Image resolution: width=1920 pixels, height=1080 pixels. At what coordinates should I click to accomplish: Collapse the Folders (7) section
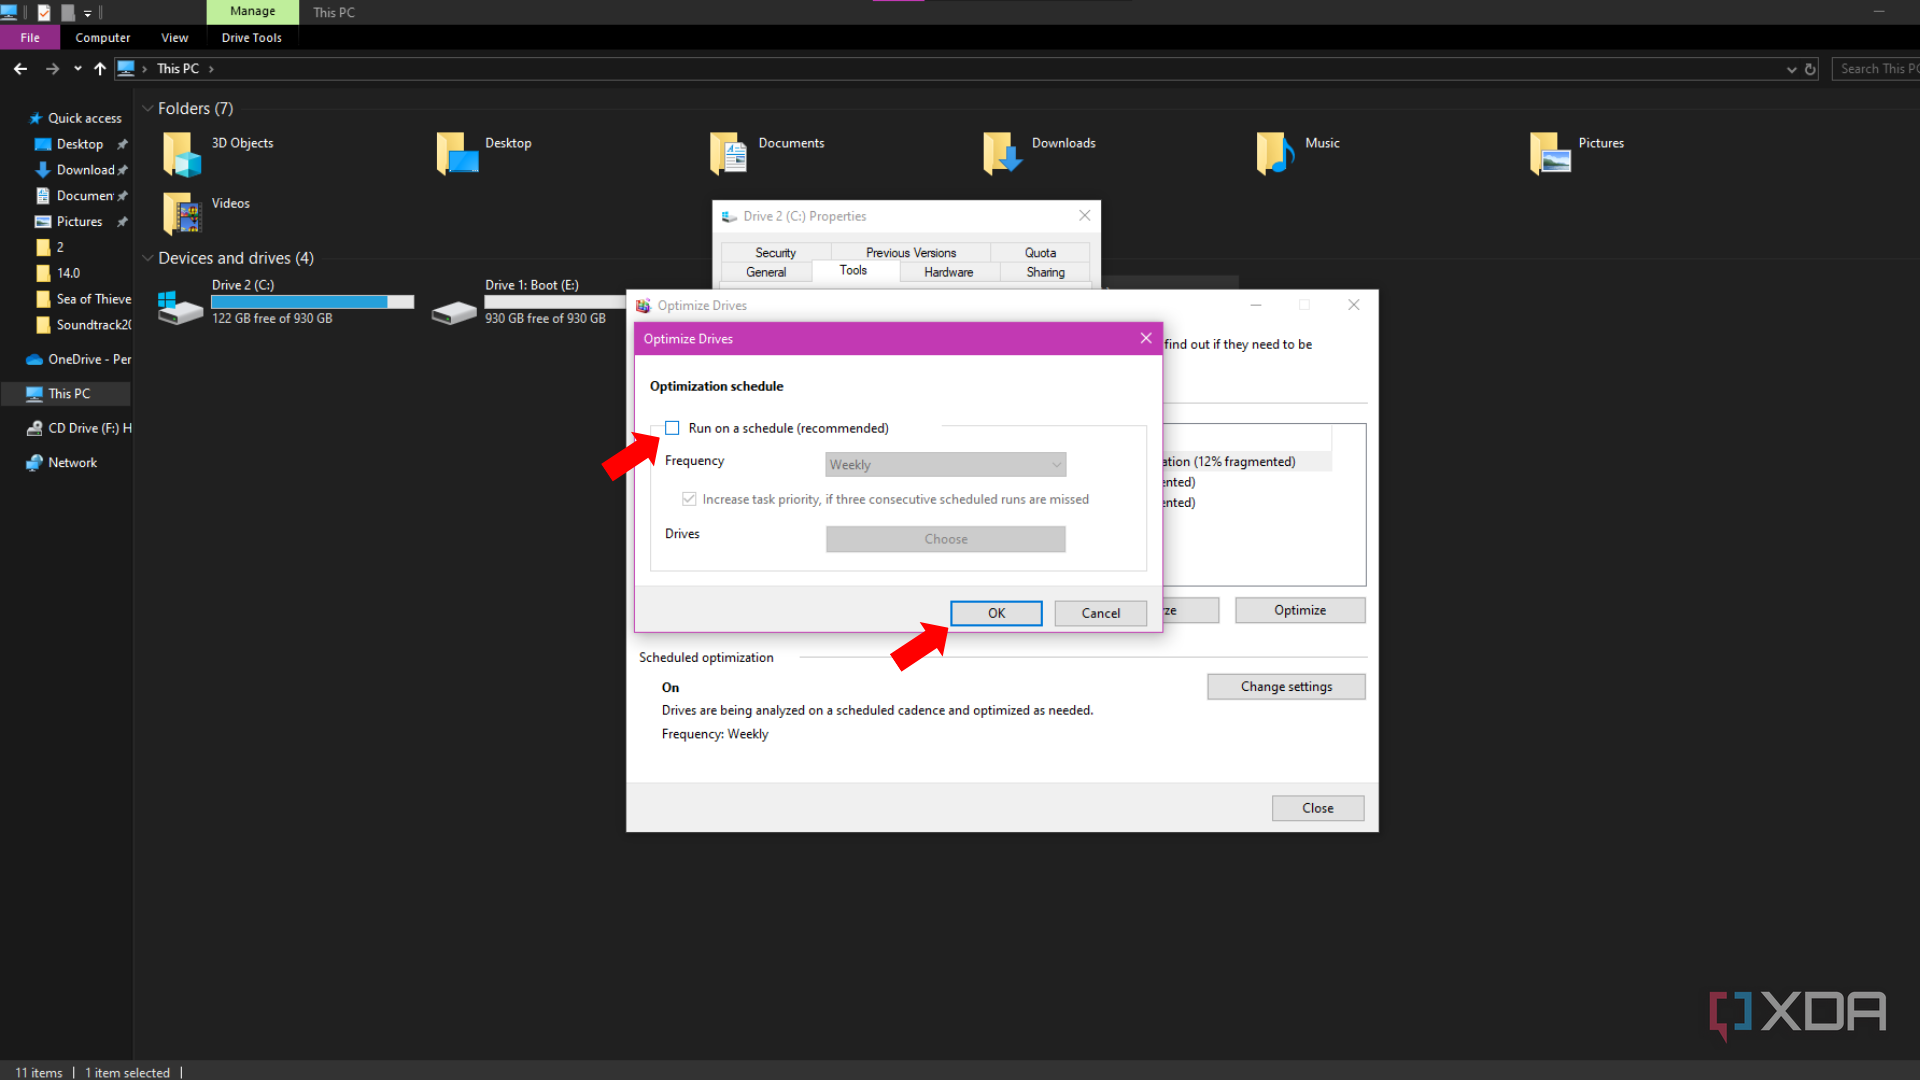[x=148, y=108]
